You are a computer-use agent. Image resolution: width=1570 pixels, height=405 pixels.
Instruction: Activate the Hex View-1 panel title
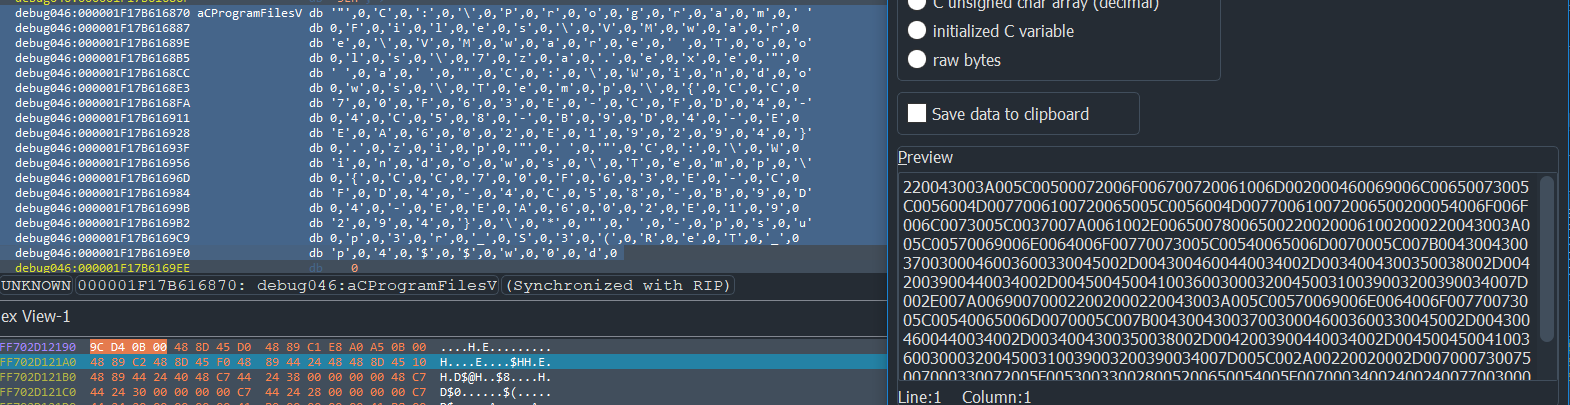[35, 316]
